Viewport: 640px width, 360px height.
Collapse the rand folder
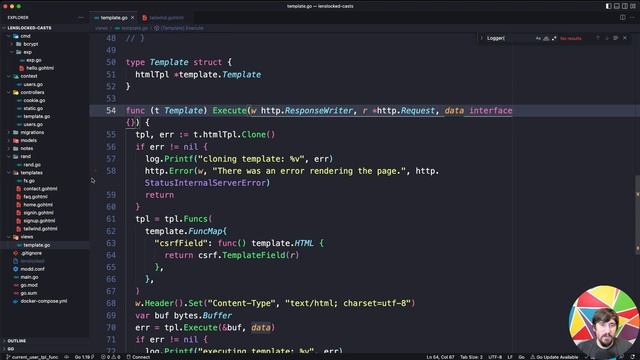[x=25, y=156]
